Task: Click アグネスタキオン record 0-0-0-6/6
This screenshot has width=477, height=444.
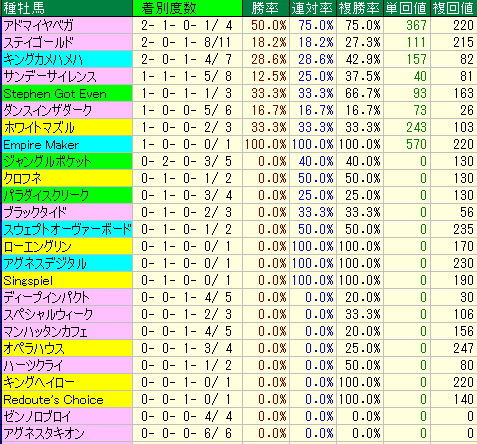Action: [x=186, y=433]
